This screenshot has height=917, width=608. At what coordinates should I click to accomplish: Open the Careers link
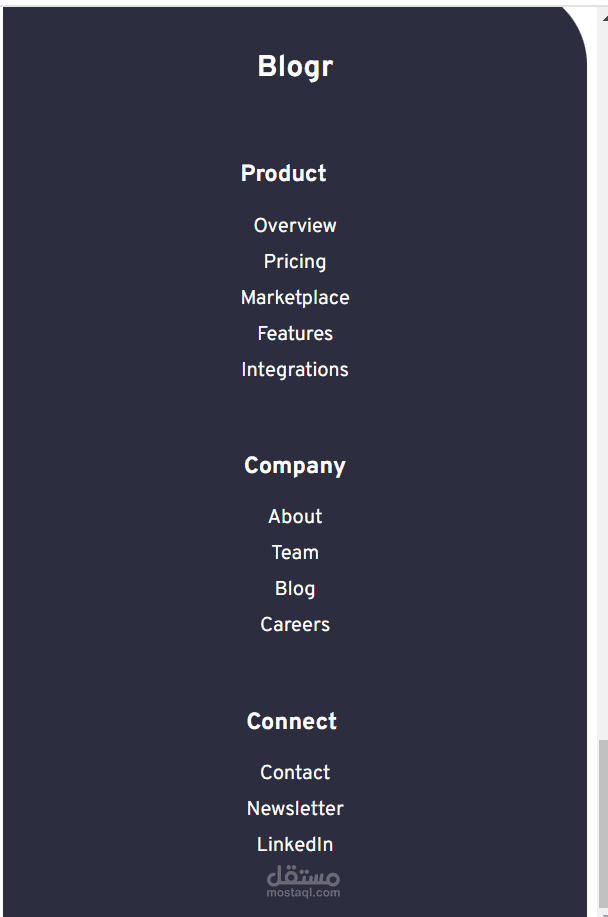tap(295, 624)
